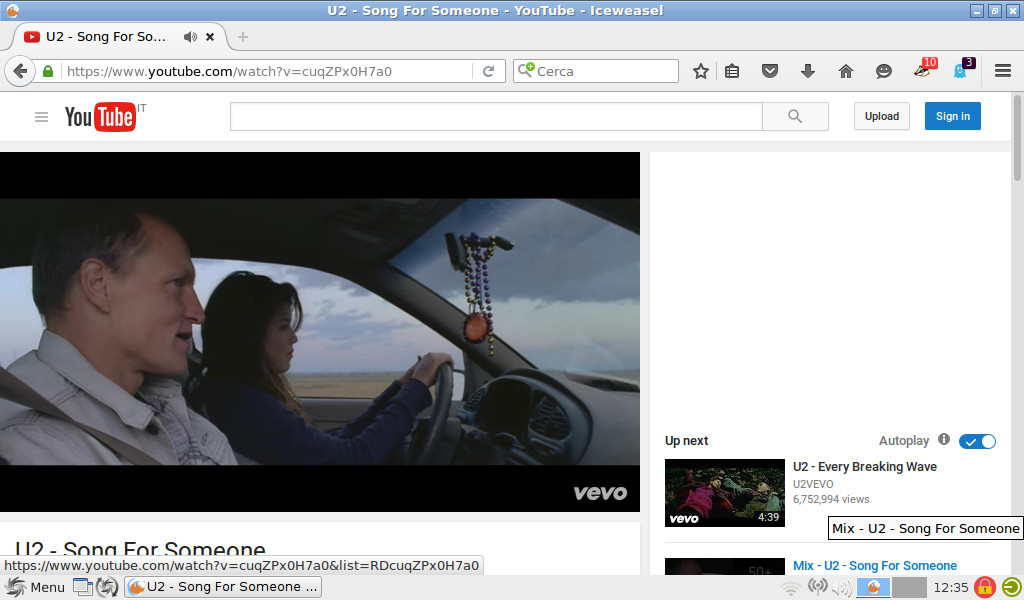Click the wireless broadcast tray icon
The image size is (1024, 600).
817,586
